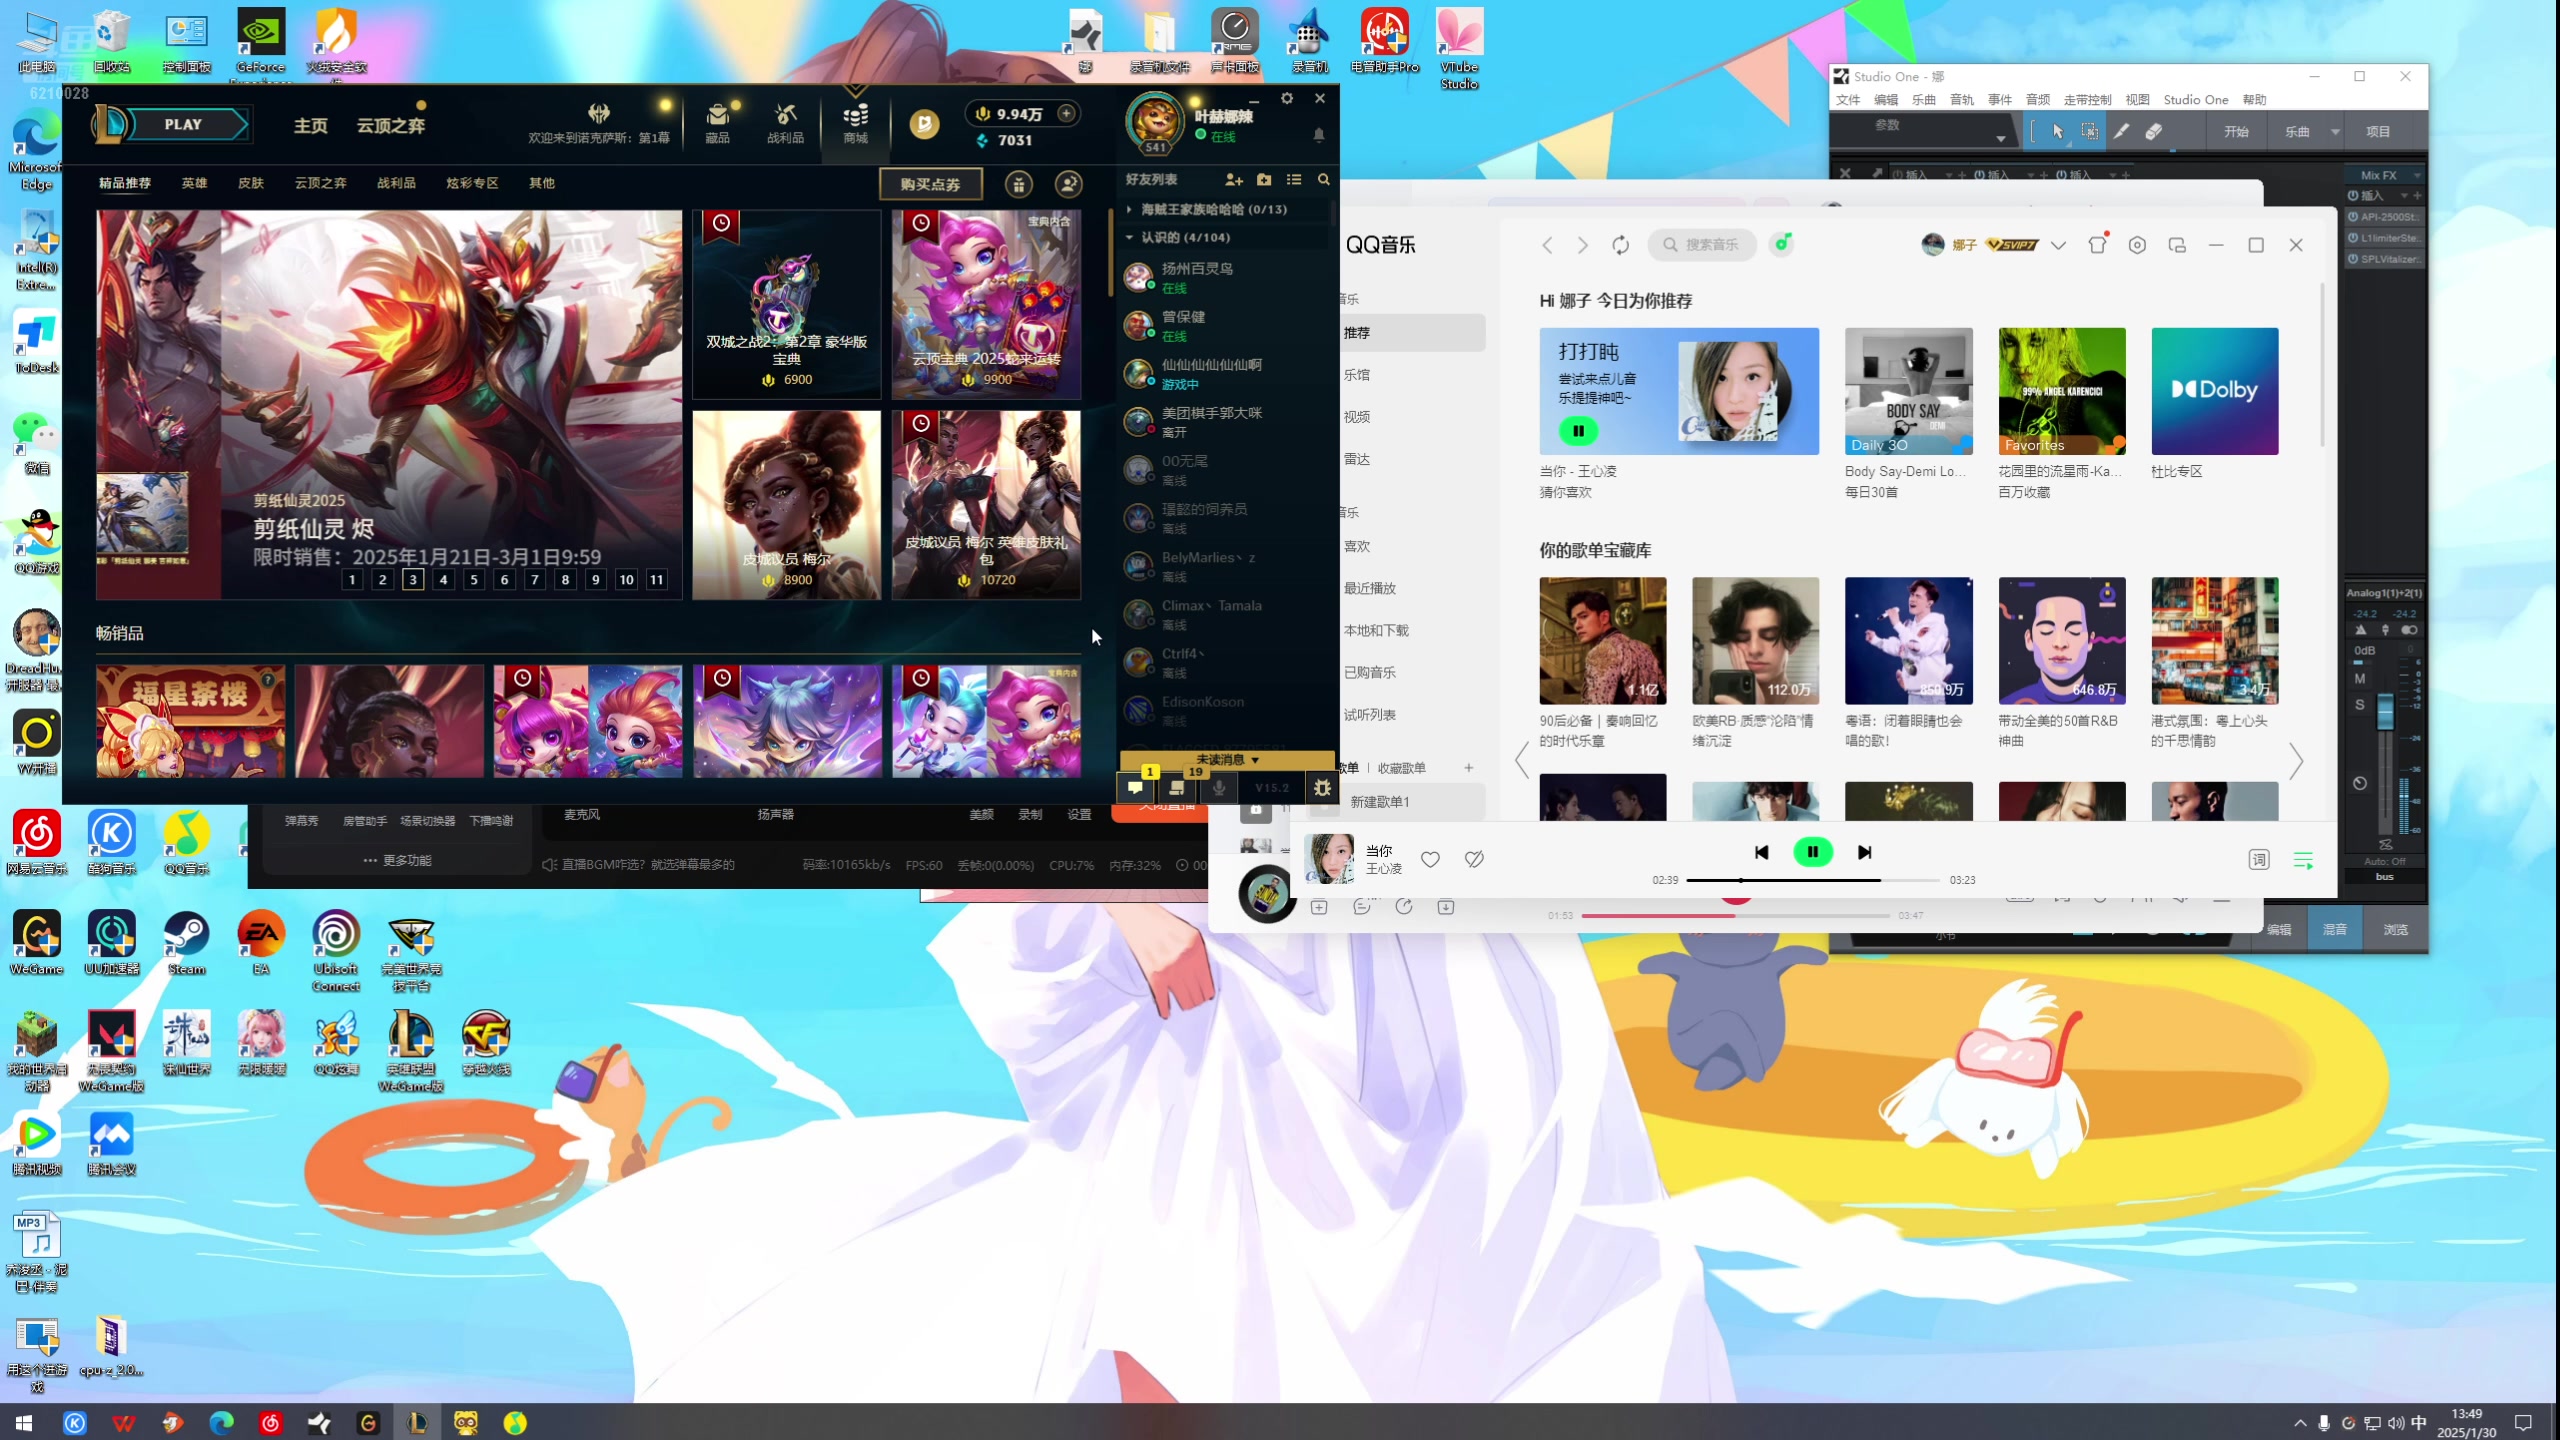Open the QQ Music play queue icon
This screenshot has height=1440, width=2560.
pos(2303,860)
